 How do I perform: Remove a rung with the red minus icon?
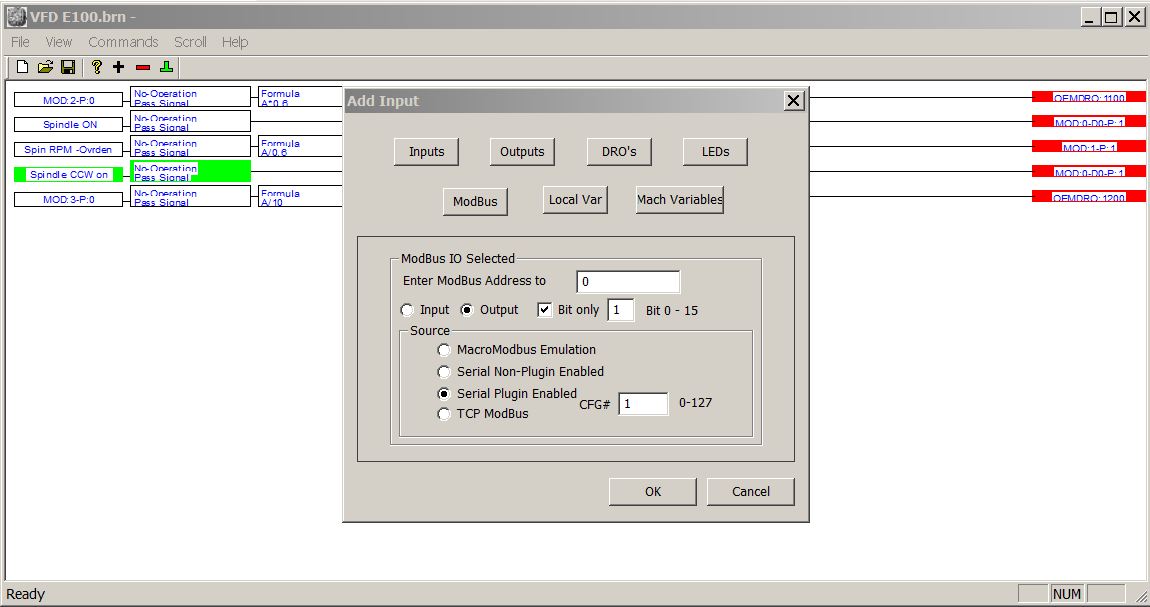point(143,67)
